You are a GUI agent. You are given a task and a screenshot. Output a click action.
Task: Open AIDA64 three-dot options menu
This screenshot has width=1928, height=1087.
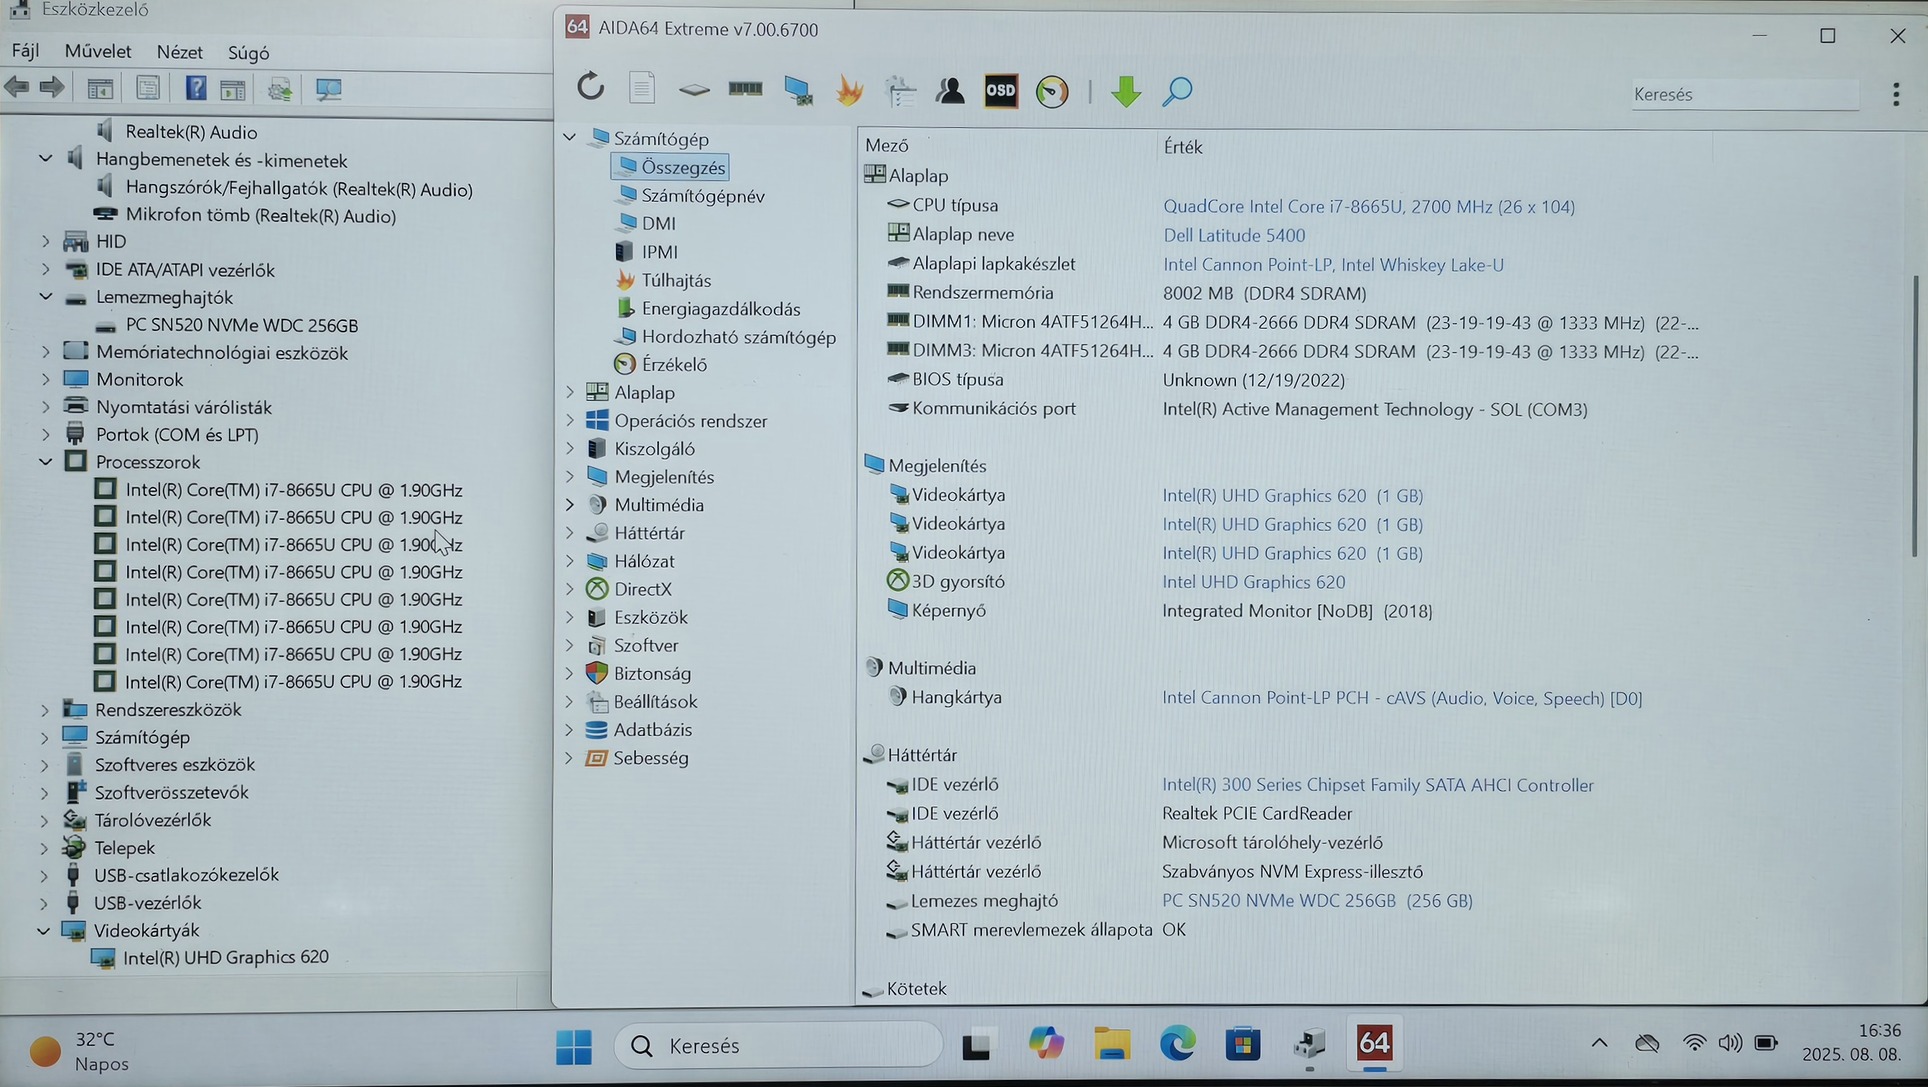pyautogui.click(x=1896, y=94)
